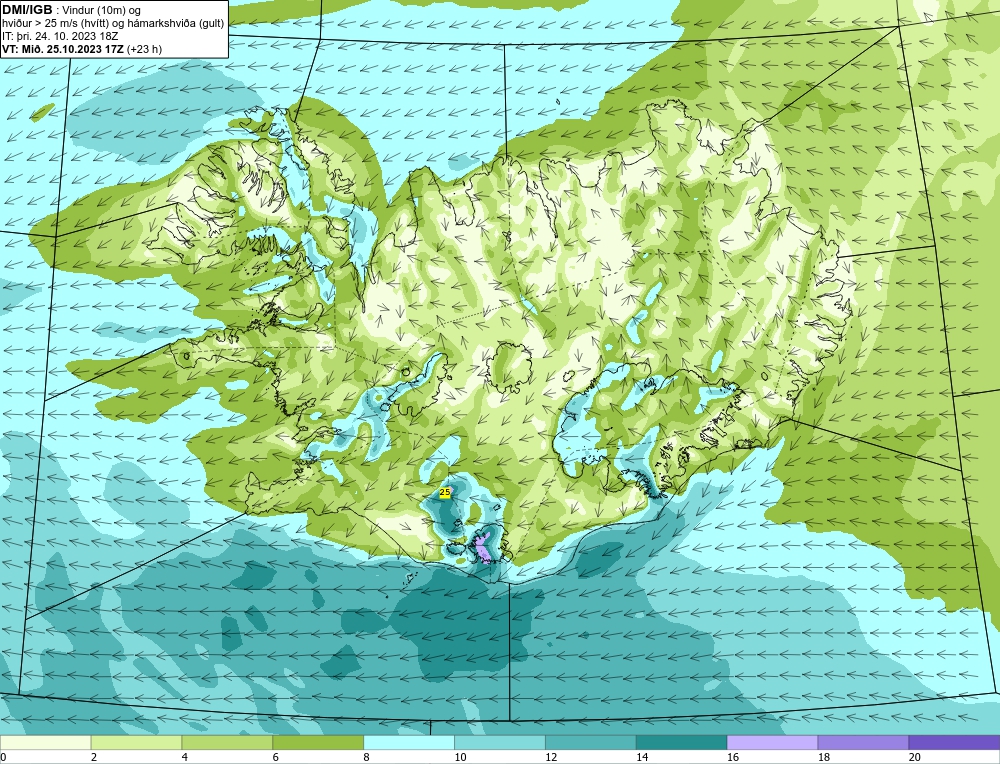Click the DMI/IGB title text
Image resolution: width=1000 pixels, height=764 pixels.
tap(27, 10)
